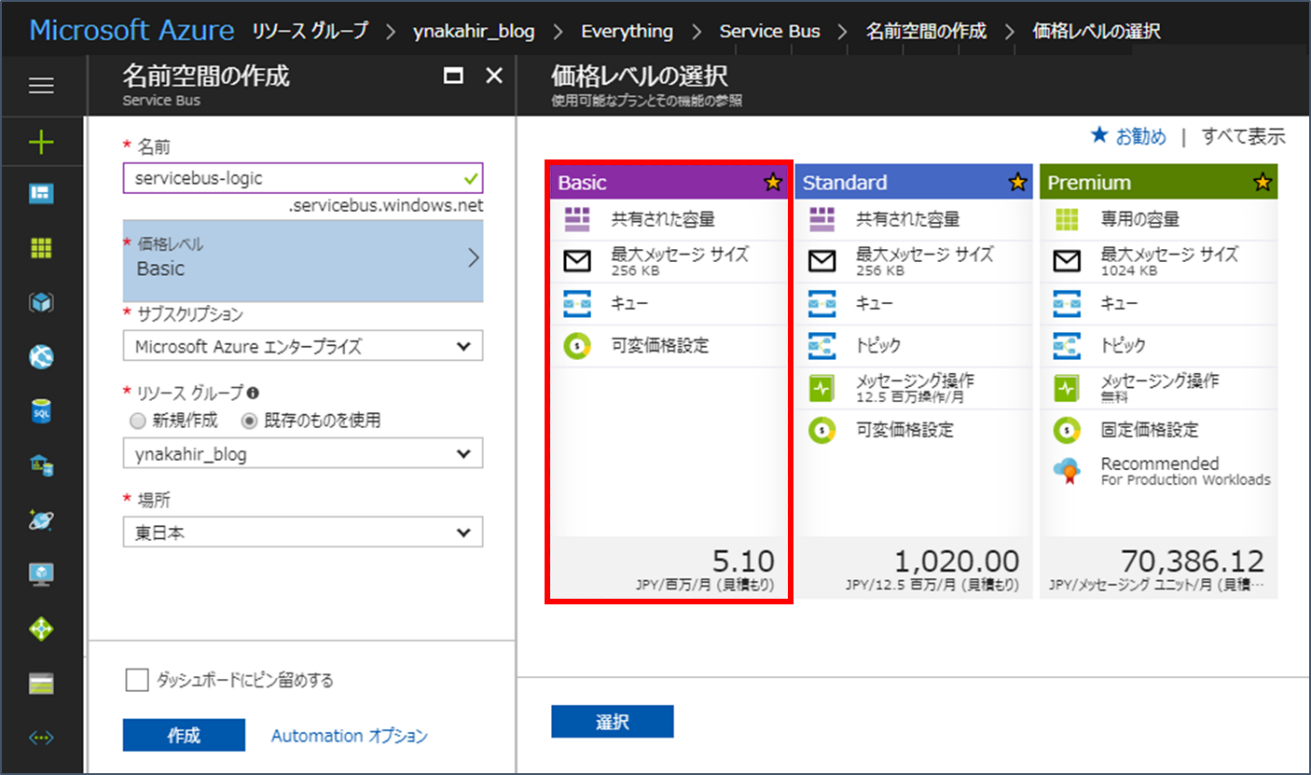Click the Microsoft Azure logo text
The image size is (1311, 775).
pyautogui.click(x=133, y=30)
